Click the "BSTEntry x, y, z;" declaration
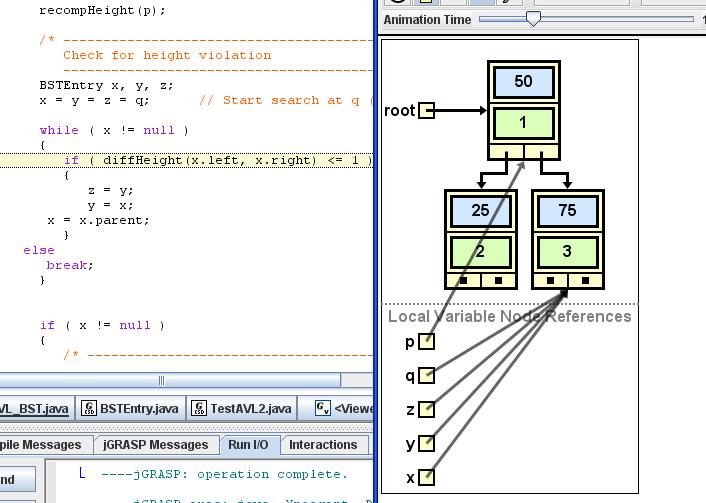The height and width of the screenshot is (503, 706). pos(106,85)
